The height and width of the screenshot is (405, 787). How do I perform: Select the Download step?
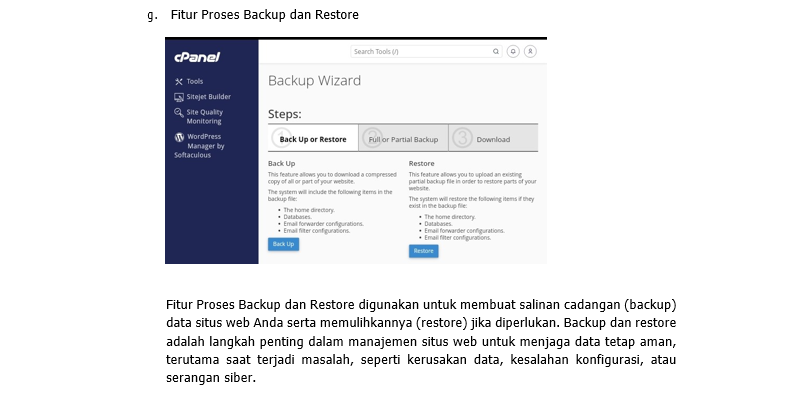click(x=493, y=138)
